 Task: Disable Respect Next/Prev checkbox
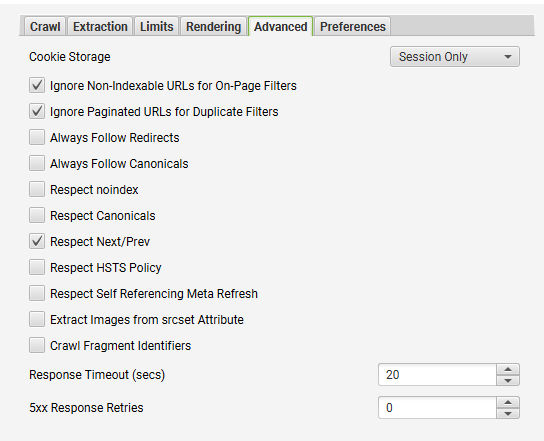coord(37,241)
